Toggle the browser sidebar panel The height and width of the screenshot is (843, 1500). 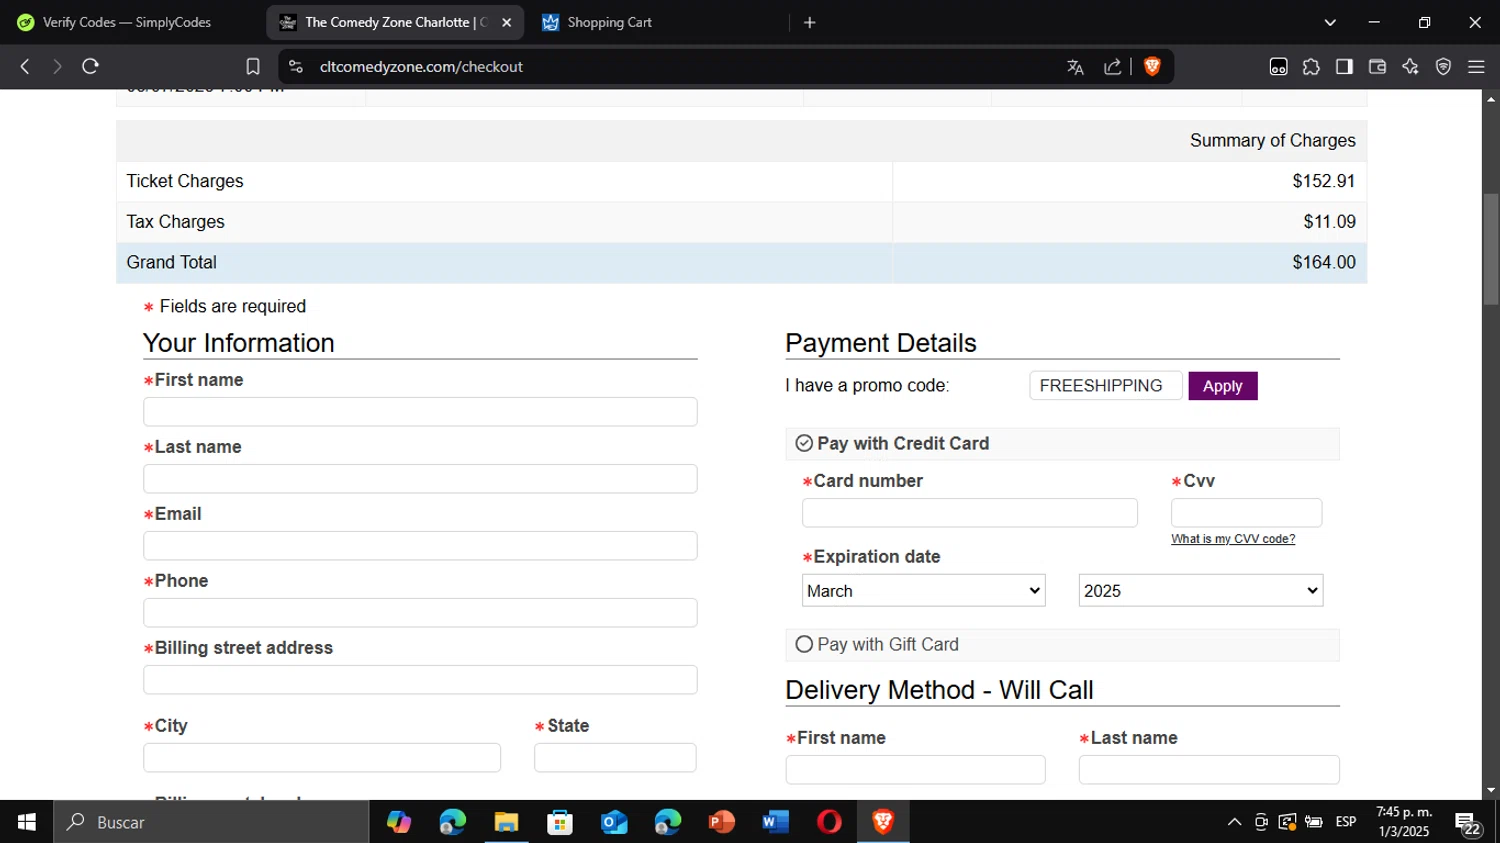(1344, 67)
